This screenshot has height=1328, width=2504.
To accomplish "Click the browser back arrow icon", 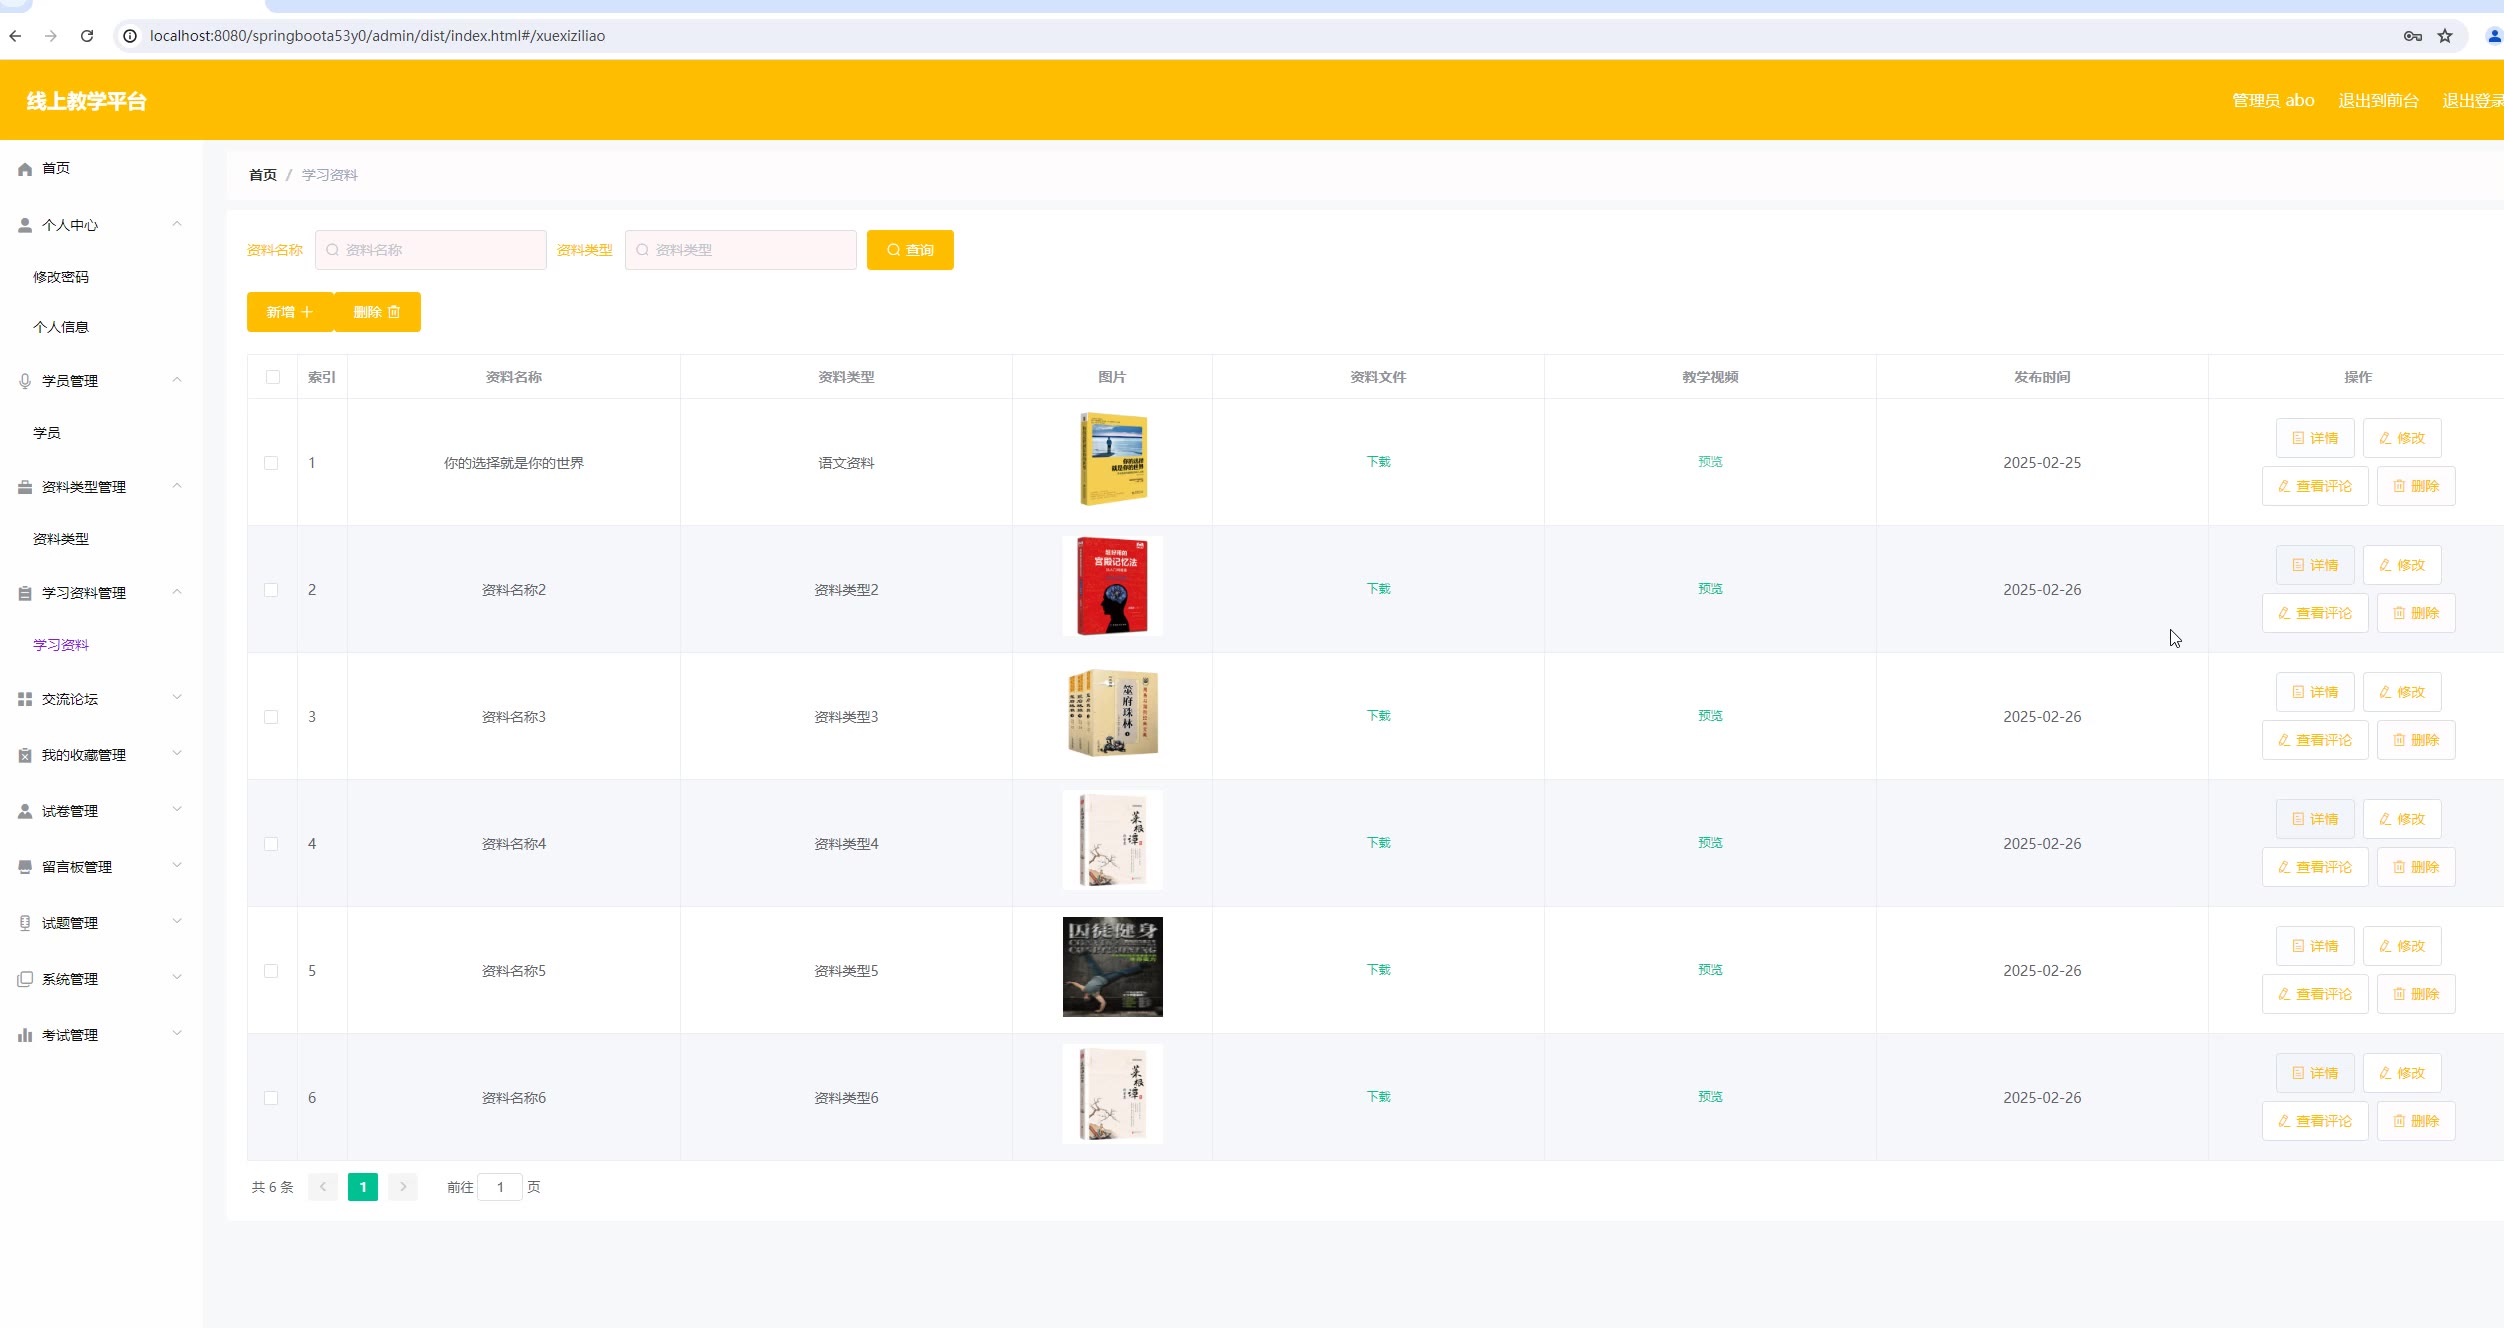I will [15, 36].
